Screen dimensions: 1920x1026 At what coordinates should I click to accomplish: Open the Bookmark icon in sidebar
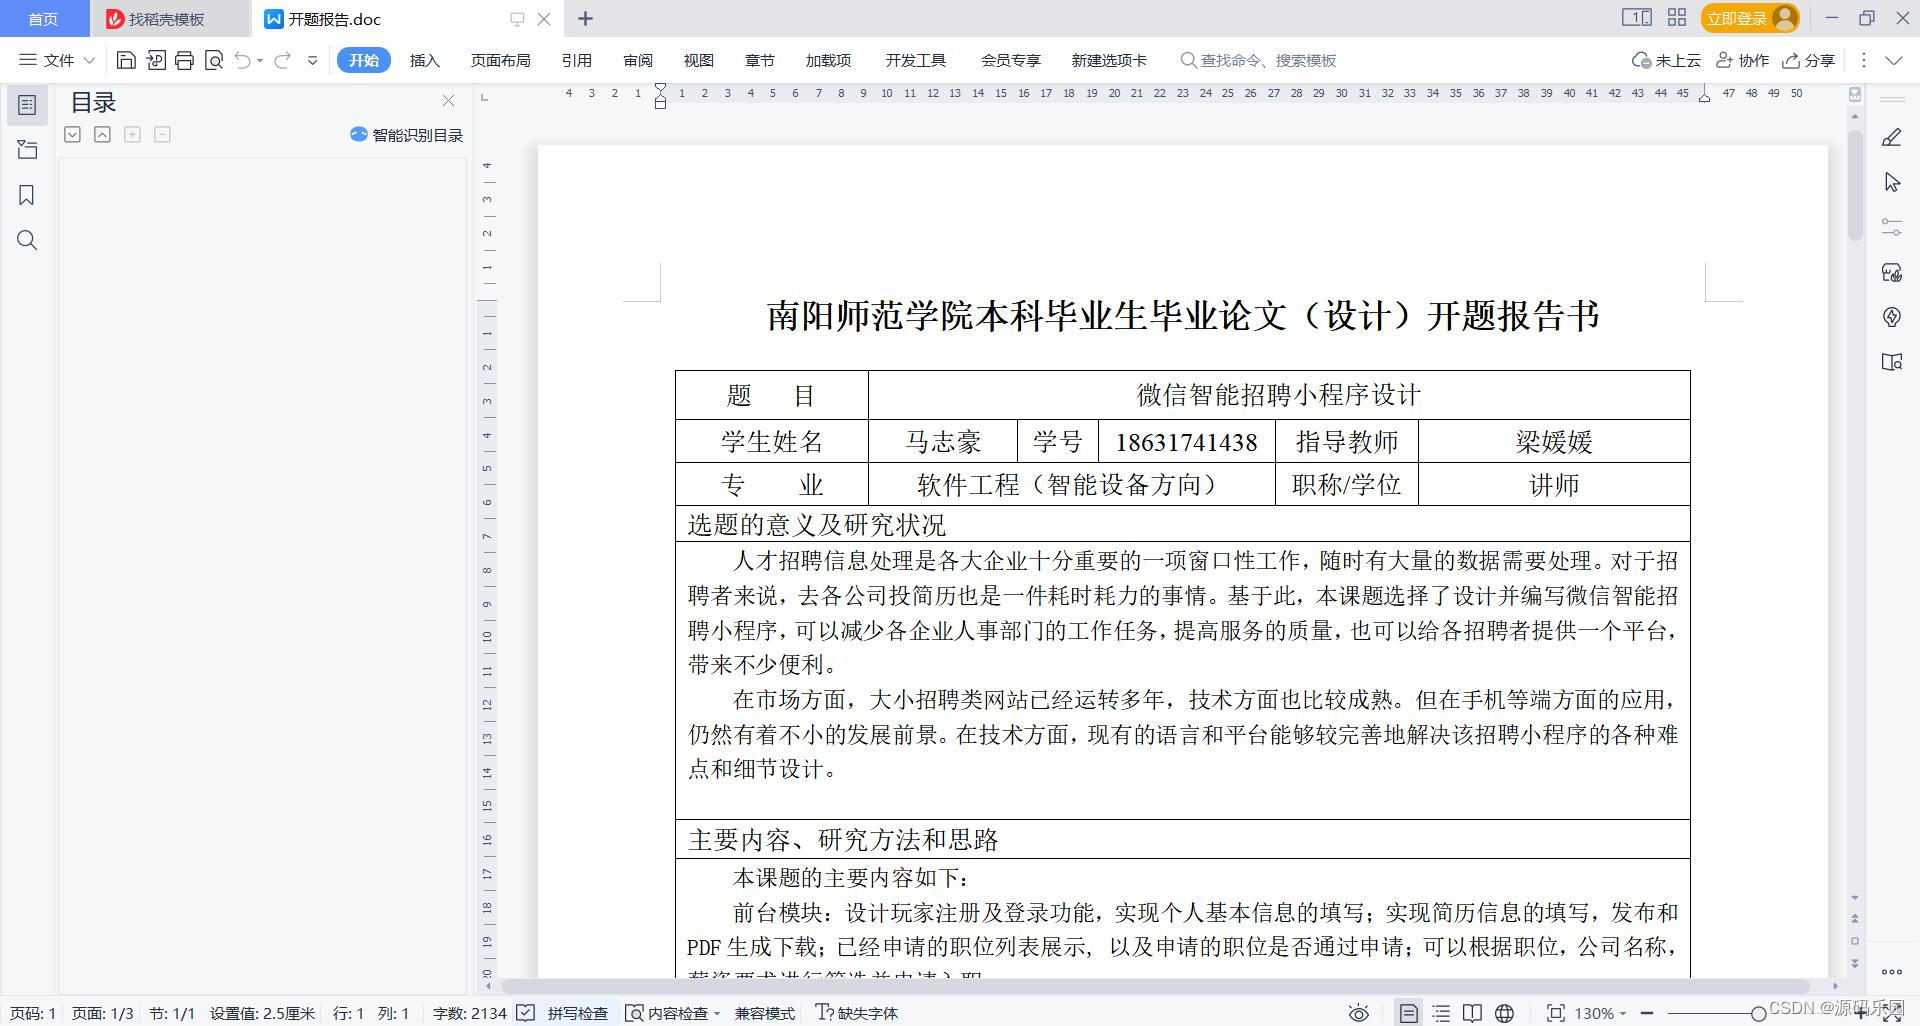[x=27, y=195]
